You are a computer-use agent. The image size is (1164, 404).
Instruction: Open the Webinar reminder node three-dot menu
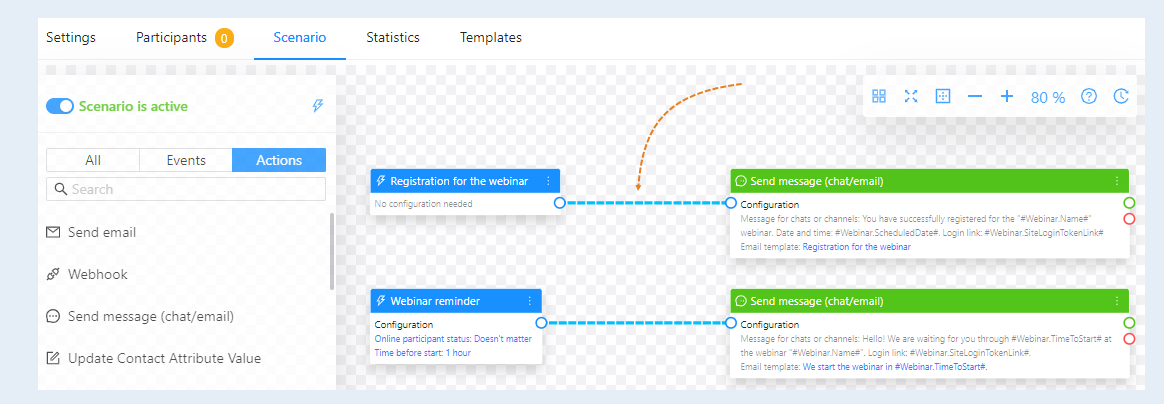click(x=529, y=302)
